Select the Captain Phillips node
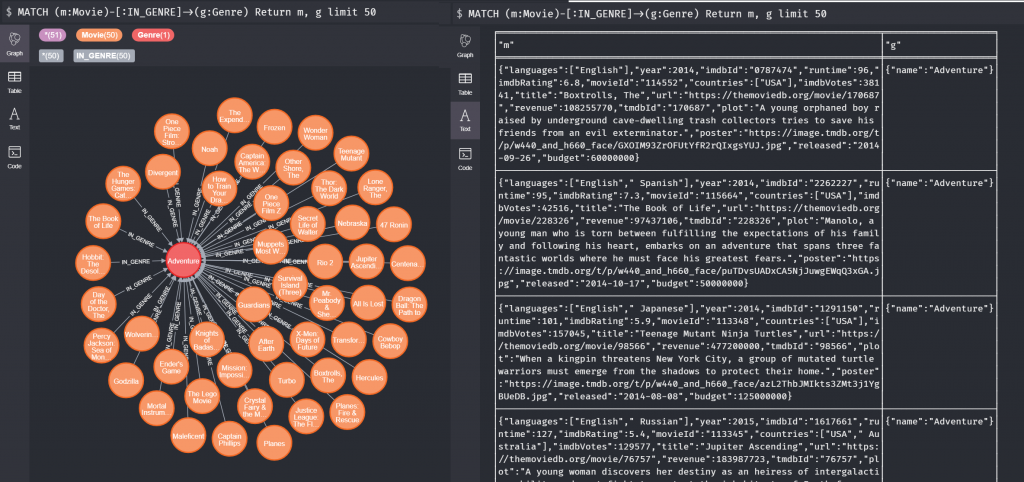The height and width of the screenshot is (482, 1024). point(229,439)
